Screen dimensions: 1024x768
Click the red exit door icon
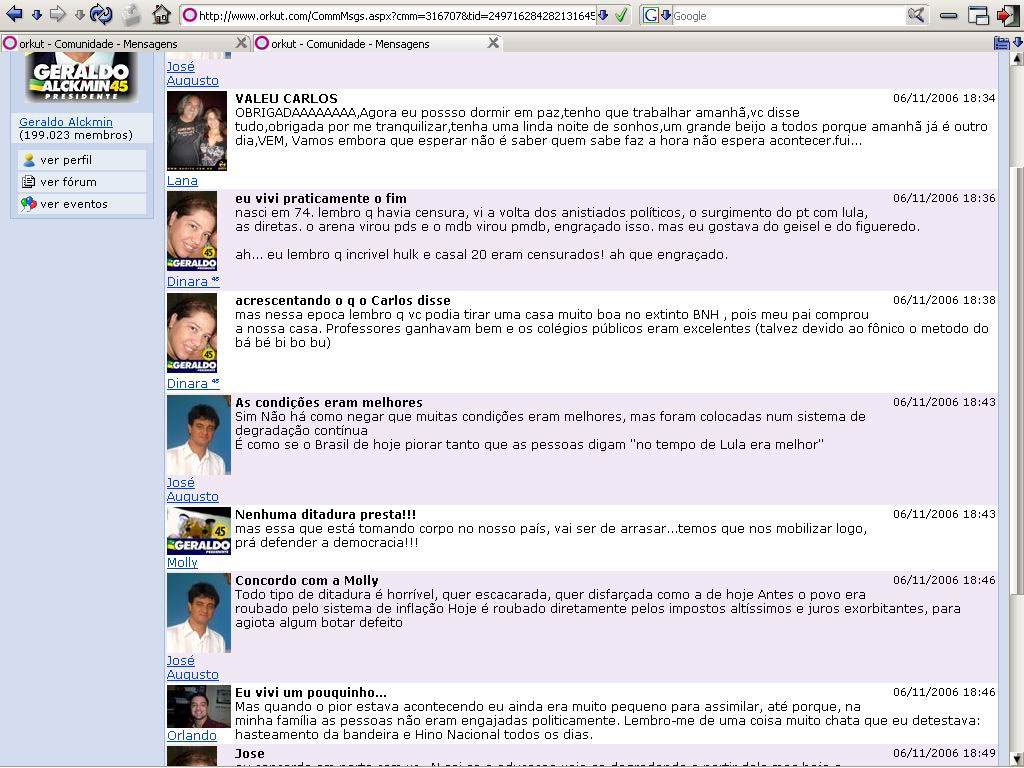click(x=1007, y=15)
